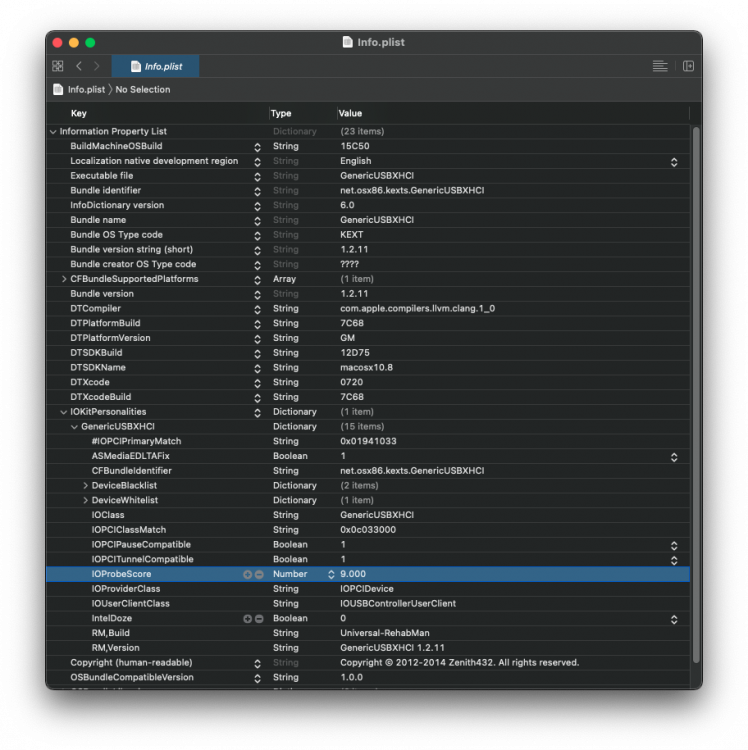Open key stepper for Bundle identifier
Image resolution: width=748 pixels, height=750 pixels.
[257, 191]
